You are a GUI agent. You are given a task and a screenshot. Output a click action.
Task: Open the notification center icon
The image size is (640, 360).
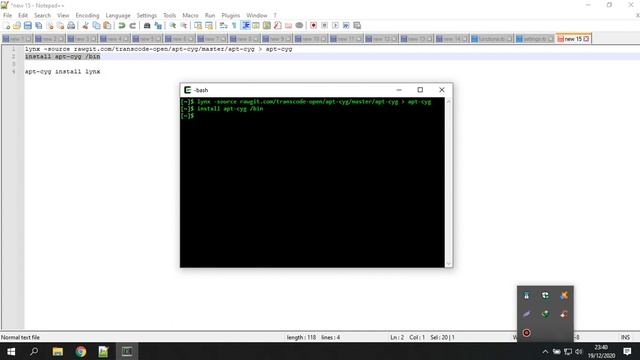click(x=627, y=351)
